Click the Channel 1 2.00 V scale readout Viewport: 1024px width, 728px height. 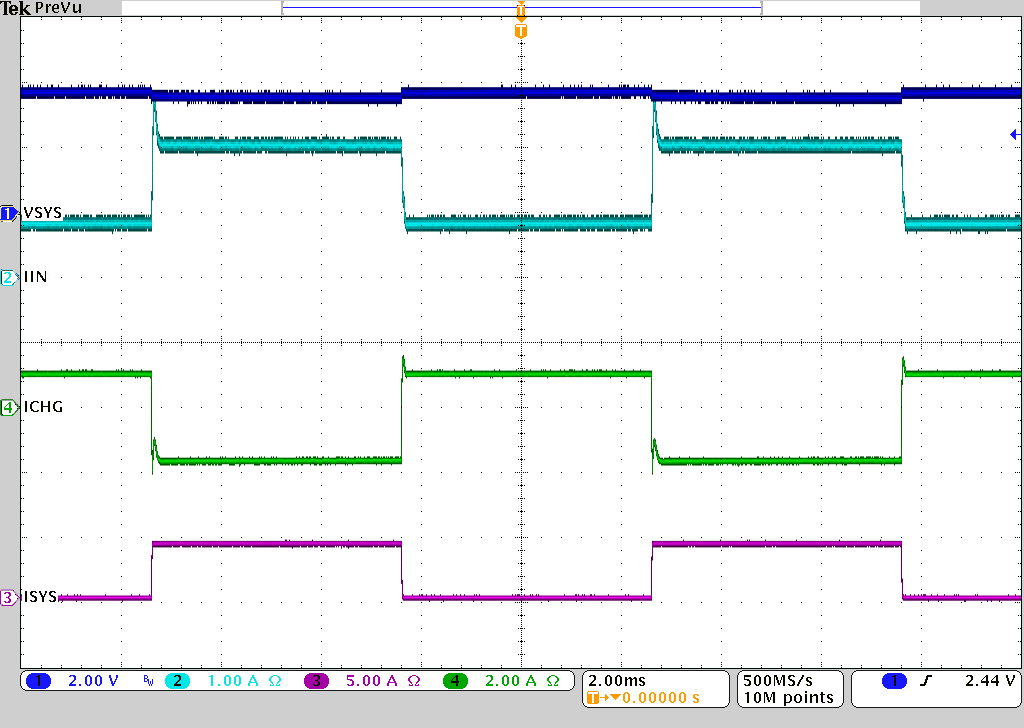tap(92, 681)
